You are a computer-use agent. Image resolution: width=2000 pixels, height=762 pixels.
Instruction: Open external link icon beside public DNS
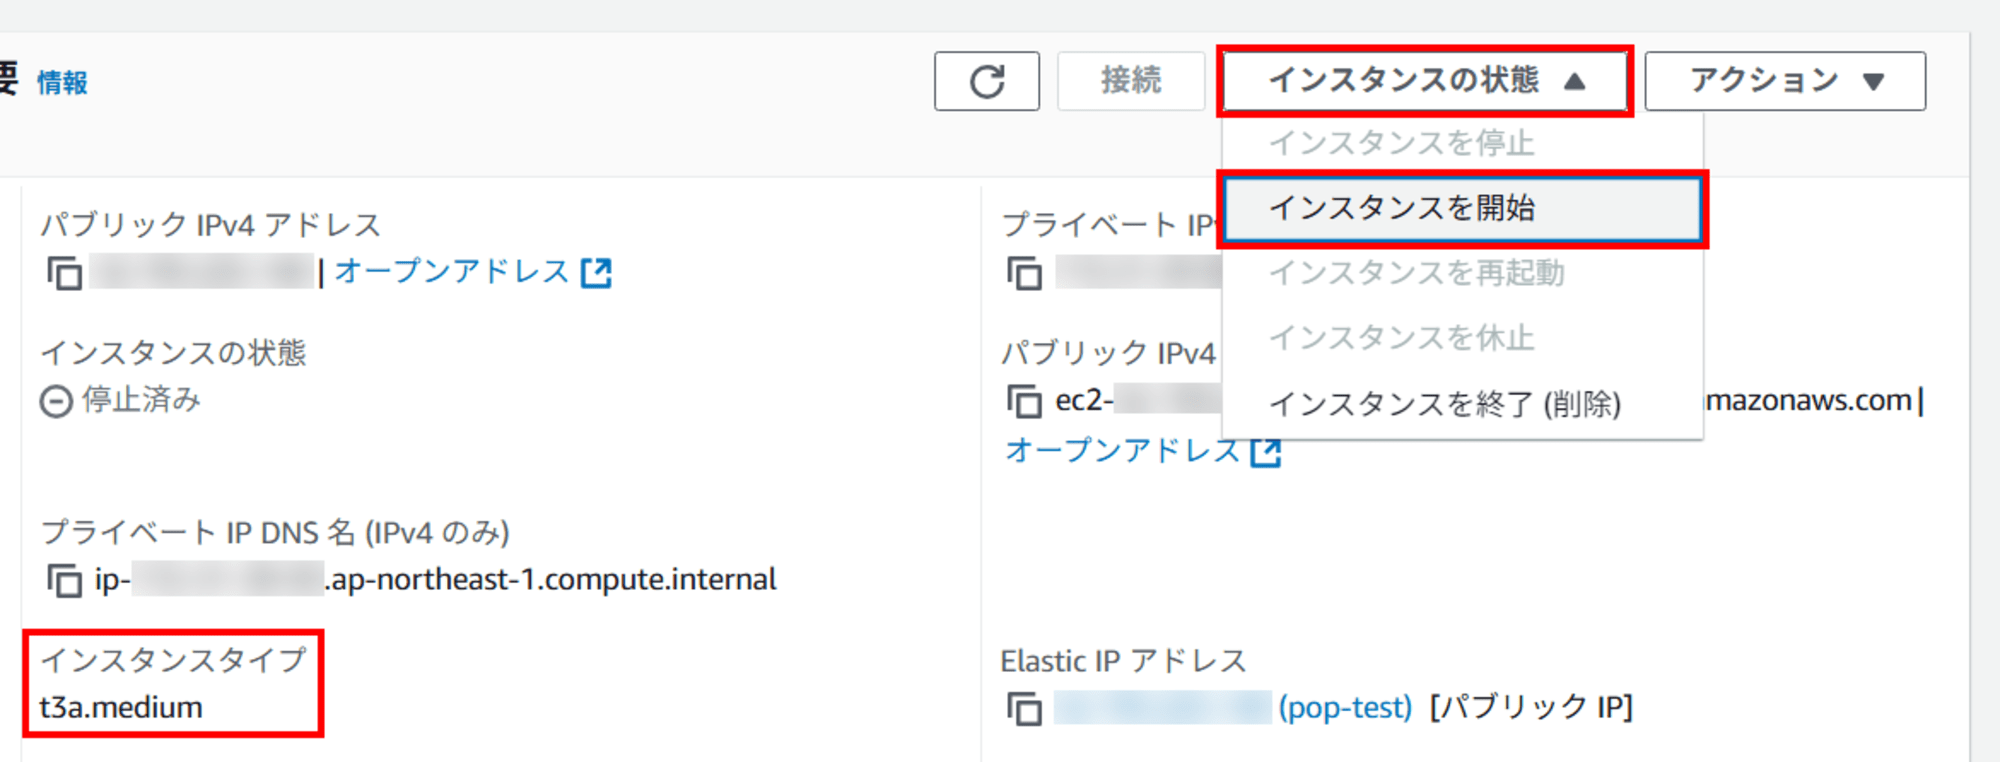[1267, 452]
